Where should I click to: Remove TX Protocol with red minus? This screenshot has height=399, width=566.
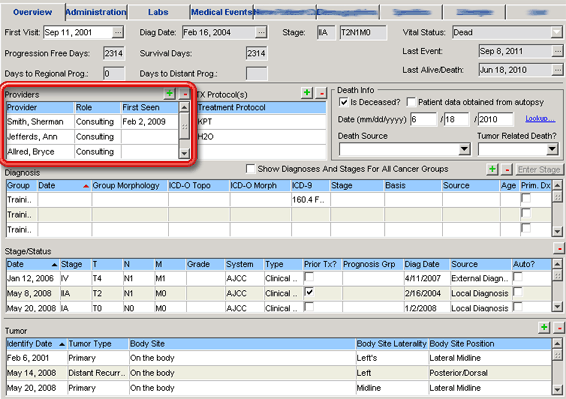321,93
